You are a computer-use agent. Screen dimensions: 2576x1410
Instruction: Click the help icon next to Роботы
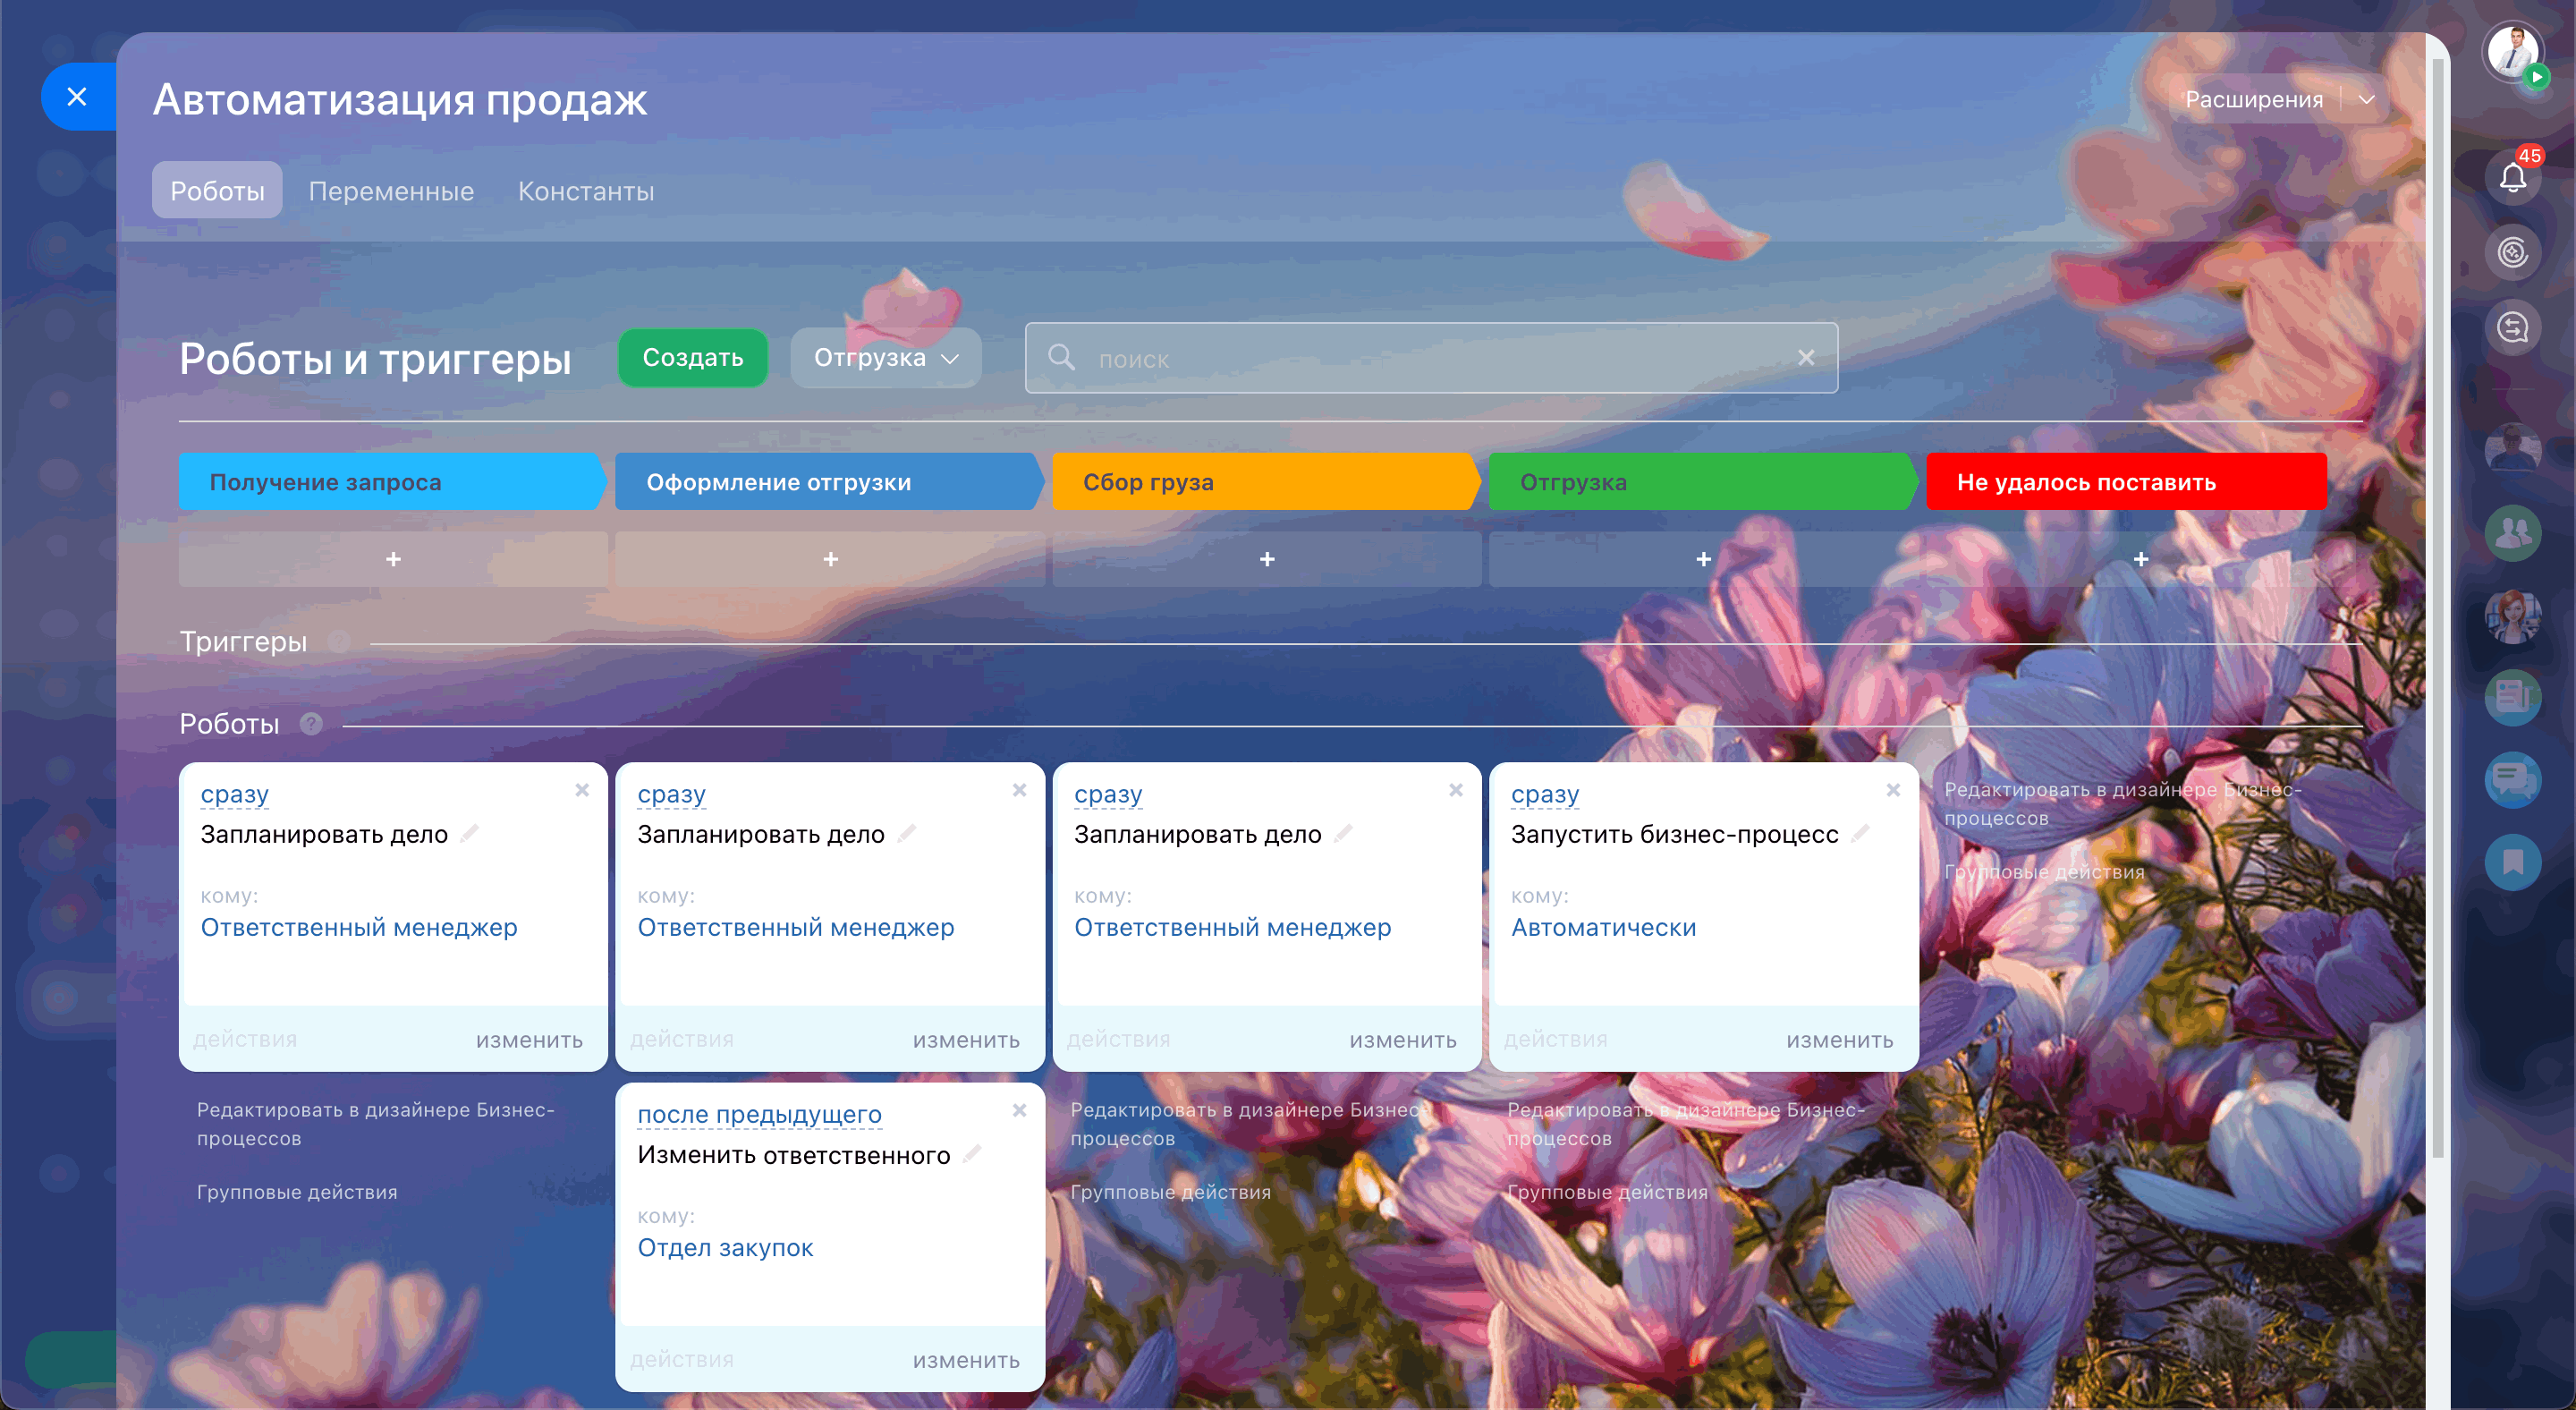pos(311,723)
